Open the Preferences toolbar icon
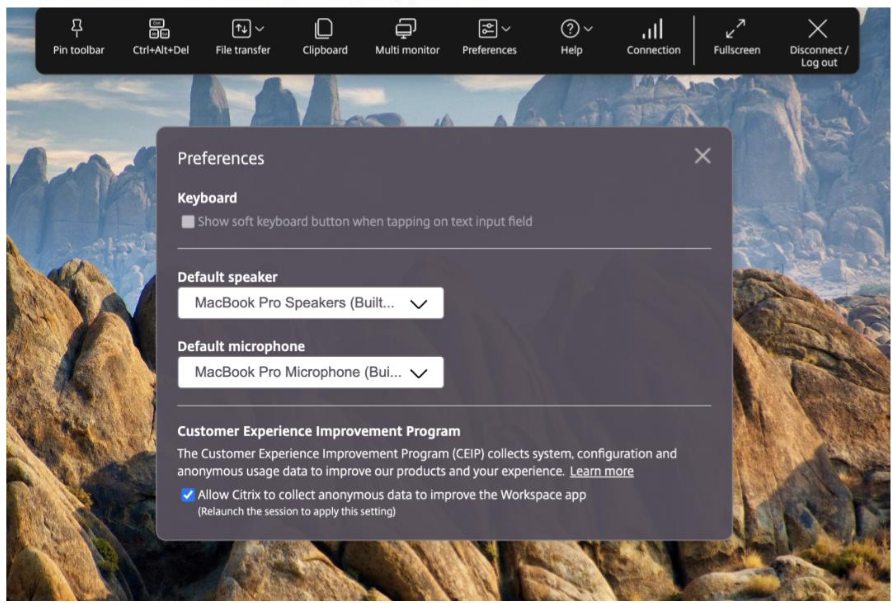 coord(488,29)
